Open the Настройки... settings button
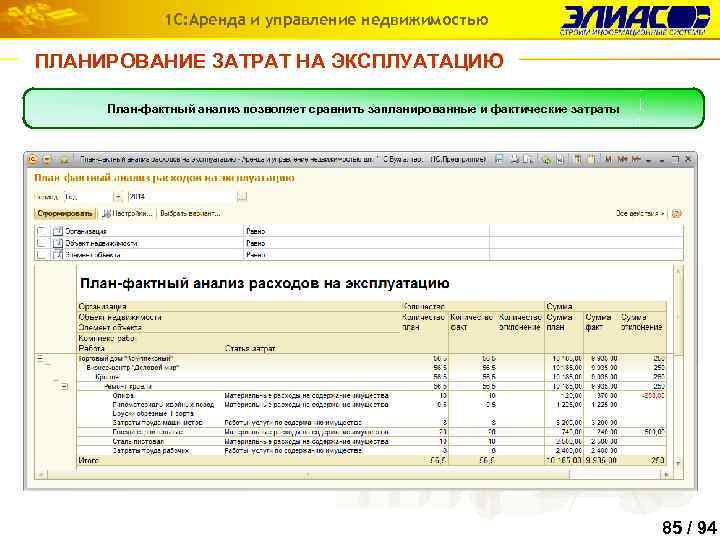The image size is (720, 540). coord(127,214)
